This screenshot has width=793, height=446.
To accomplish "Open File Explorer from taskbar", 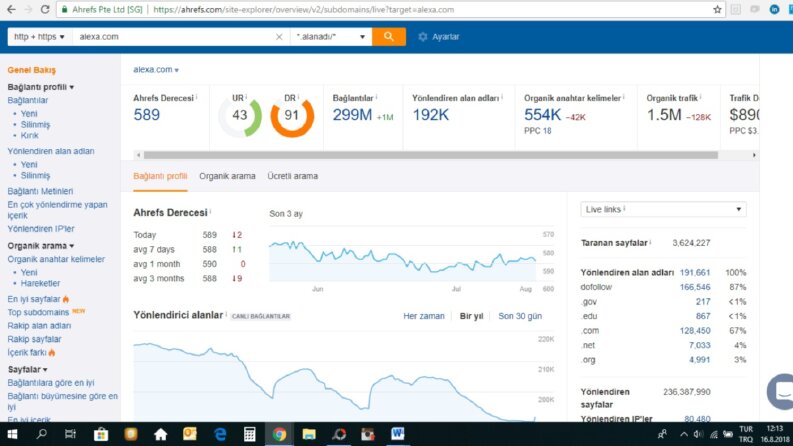I will pyautogui.click(x=309, y=434).
